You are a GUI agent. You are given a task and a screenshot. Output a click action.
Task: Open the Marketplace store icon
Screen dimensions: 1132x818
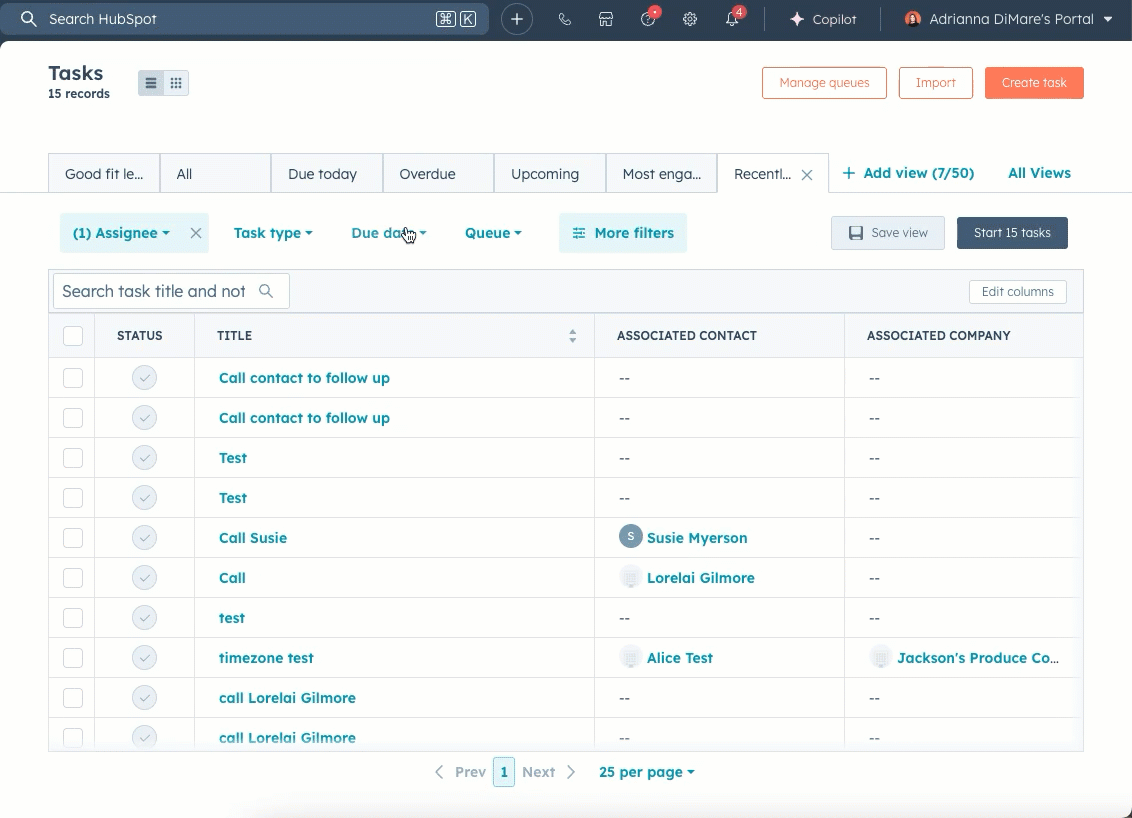[606, 18]
